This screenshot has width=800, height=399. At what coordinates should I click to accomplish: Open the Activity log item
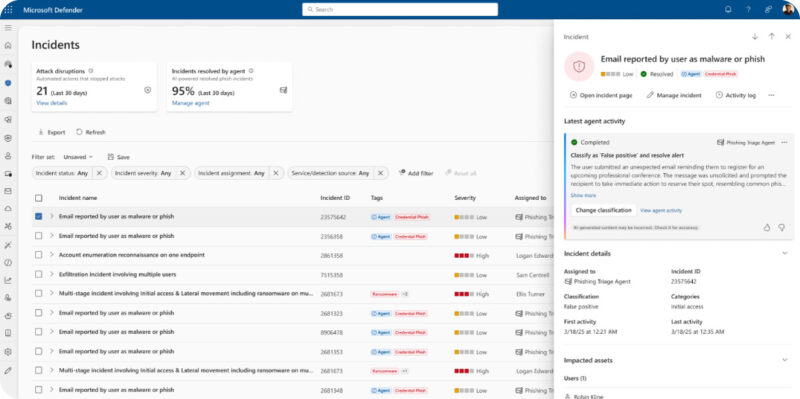tap(736, 95)
